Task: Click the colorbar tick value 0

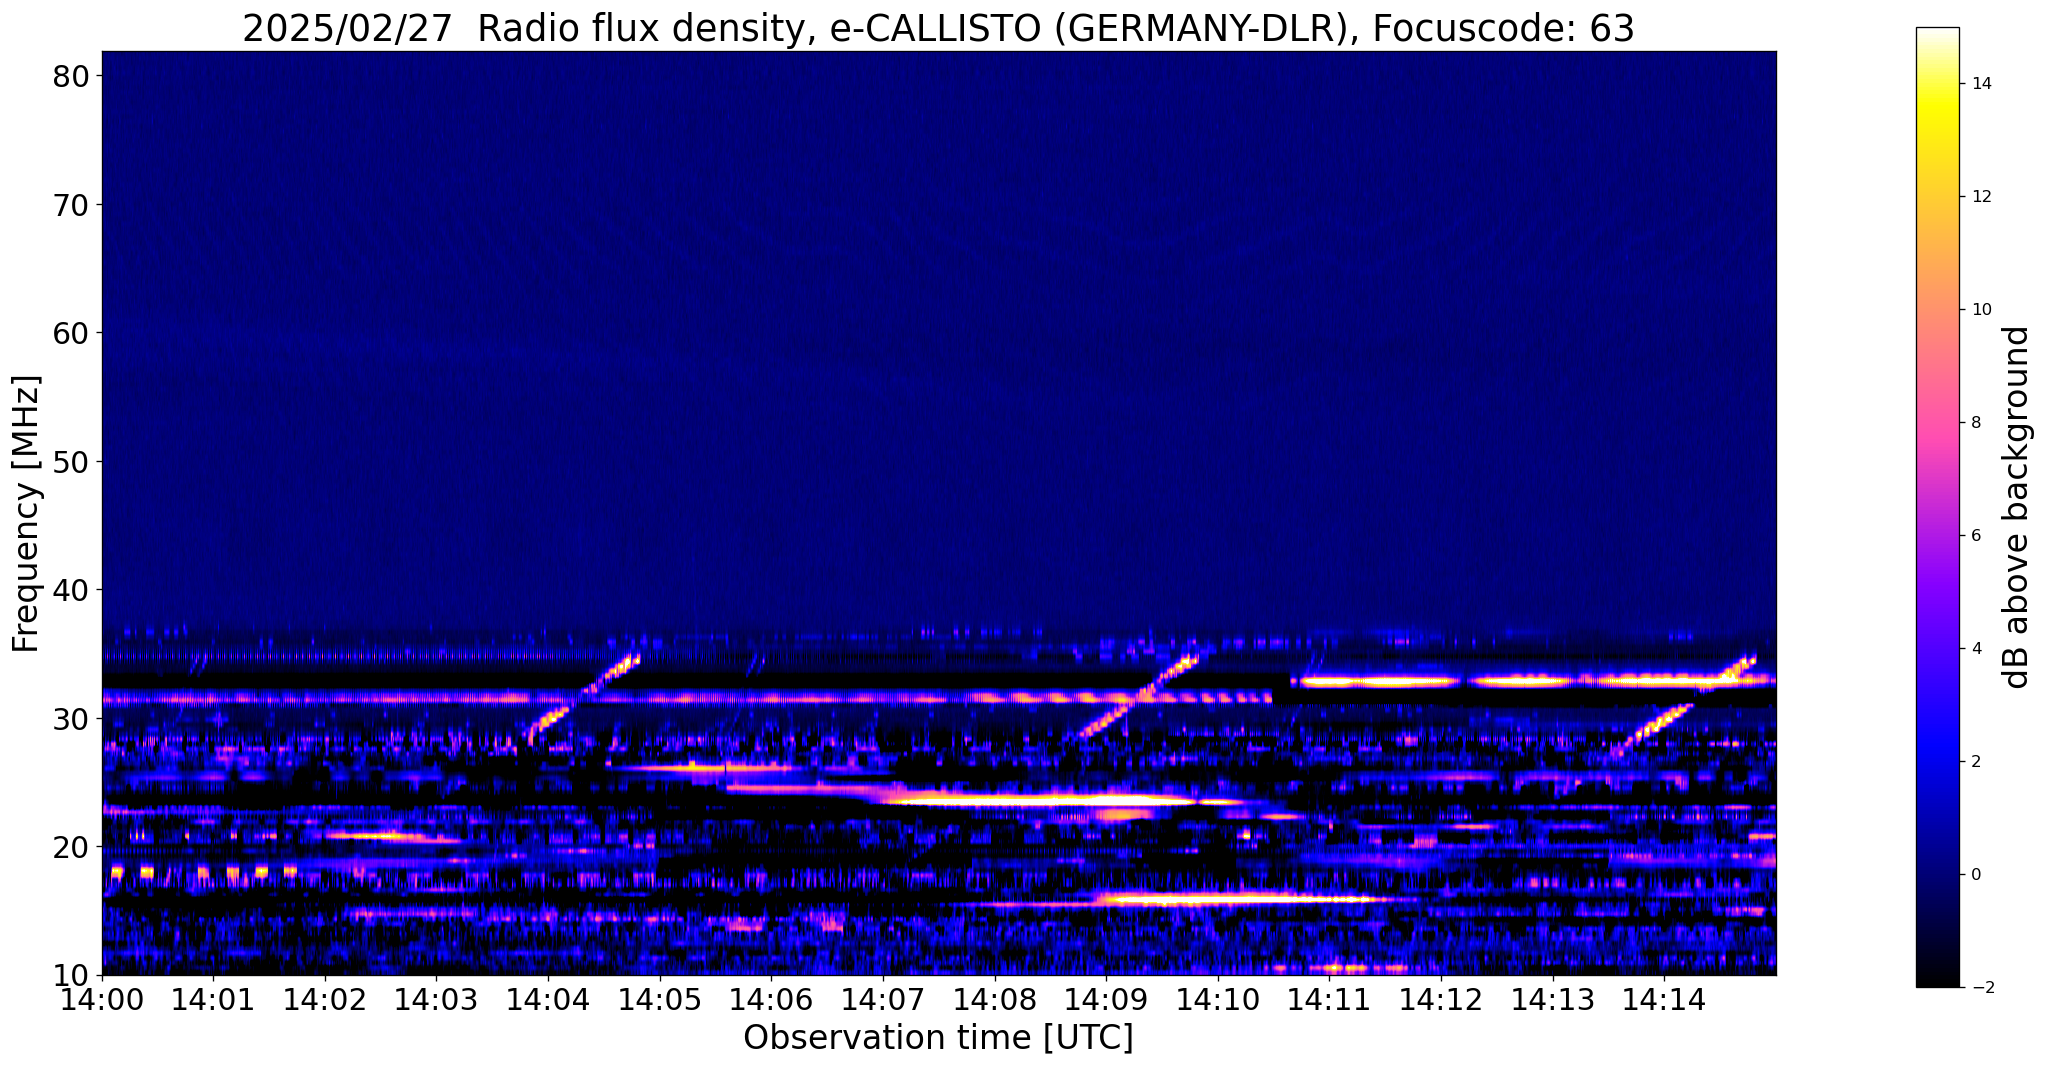Action: (x=1975, y=875)
